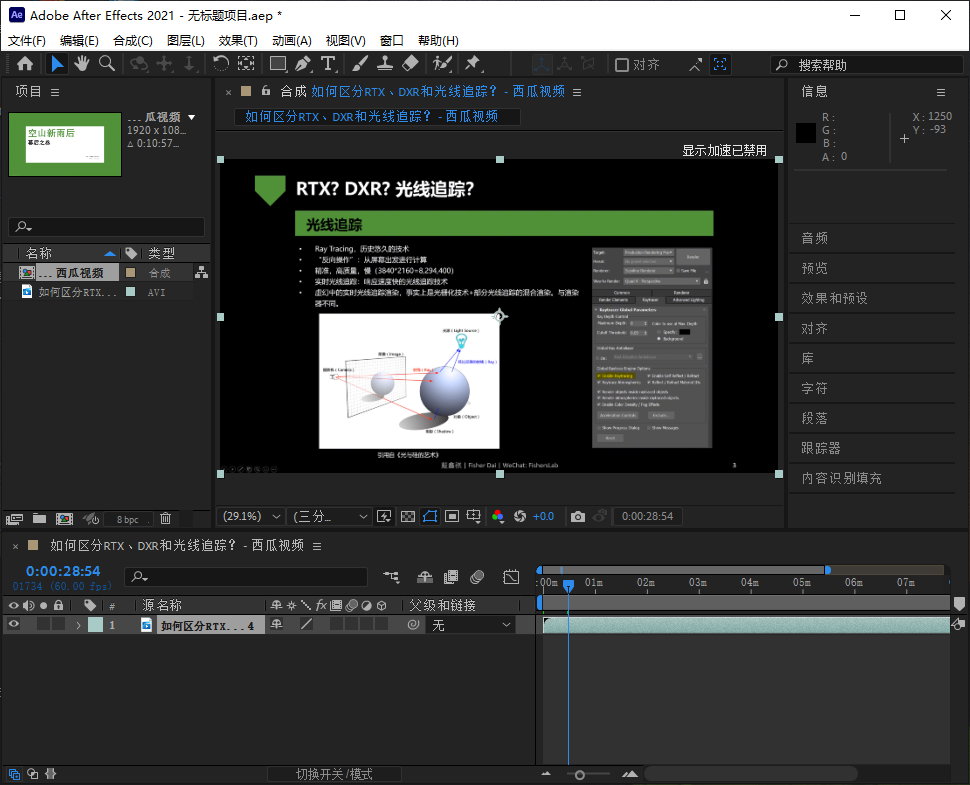Click the 西瓜视频 composition label color
Screen dimensions: 970x785
click(131, 272)
